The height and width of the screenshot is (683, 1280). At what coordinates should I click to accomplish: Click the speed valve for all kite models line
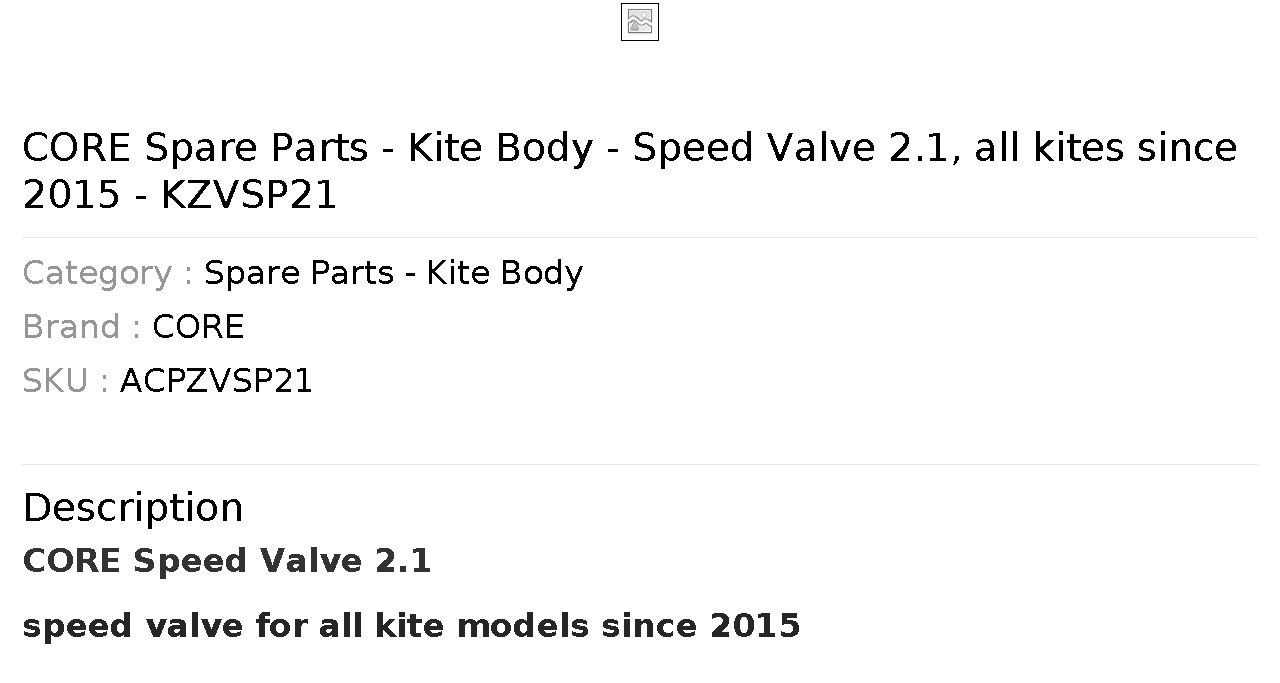pos(411,626)
